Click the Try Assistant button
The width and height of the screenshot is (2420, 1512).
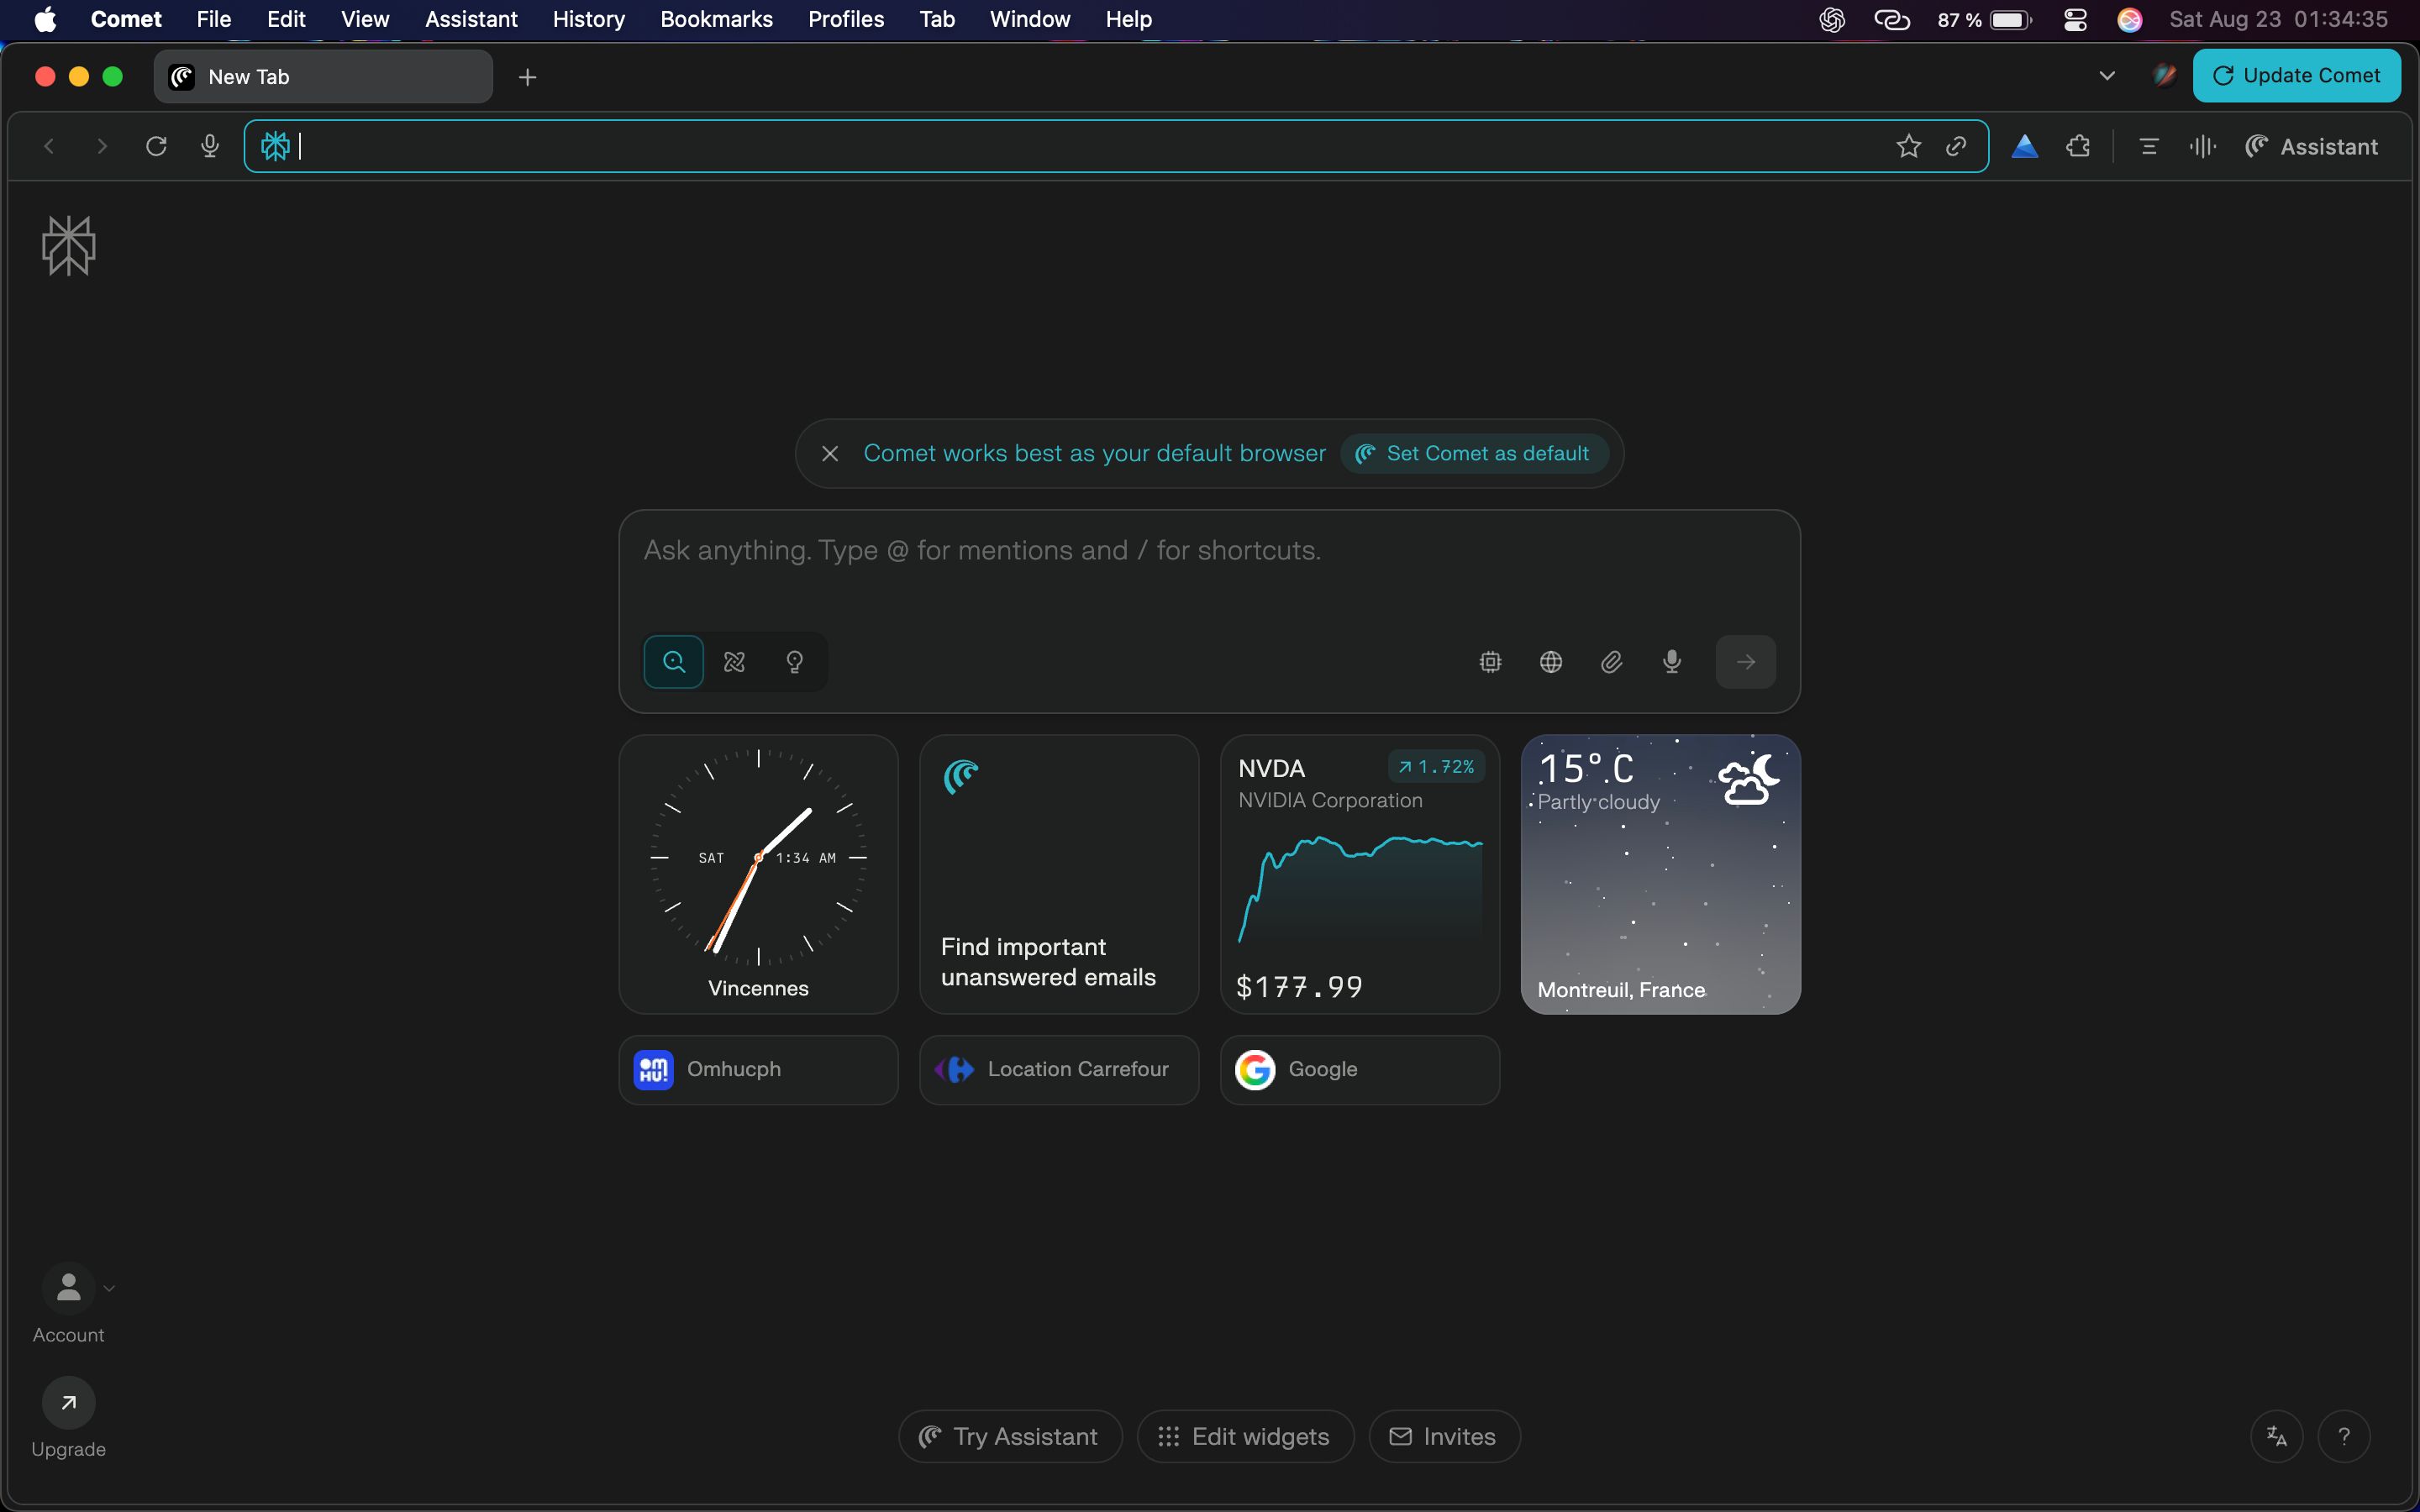[x=1010, y=1437]
